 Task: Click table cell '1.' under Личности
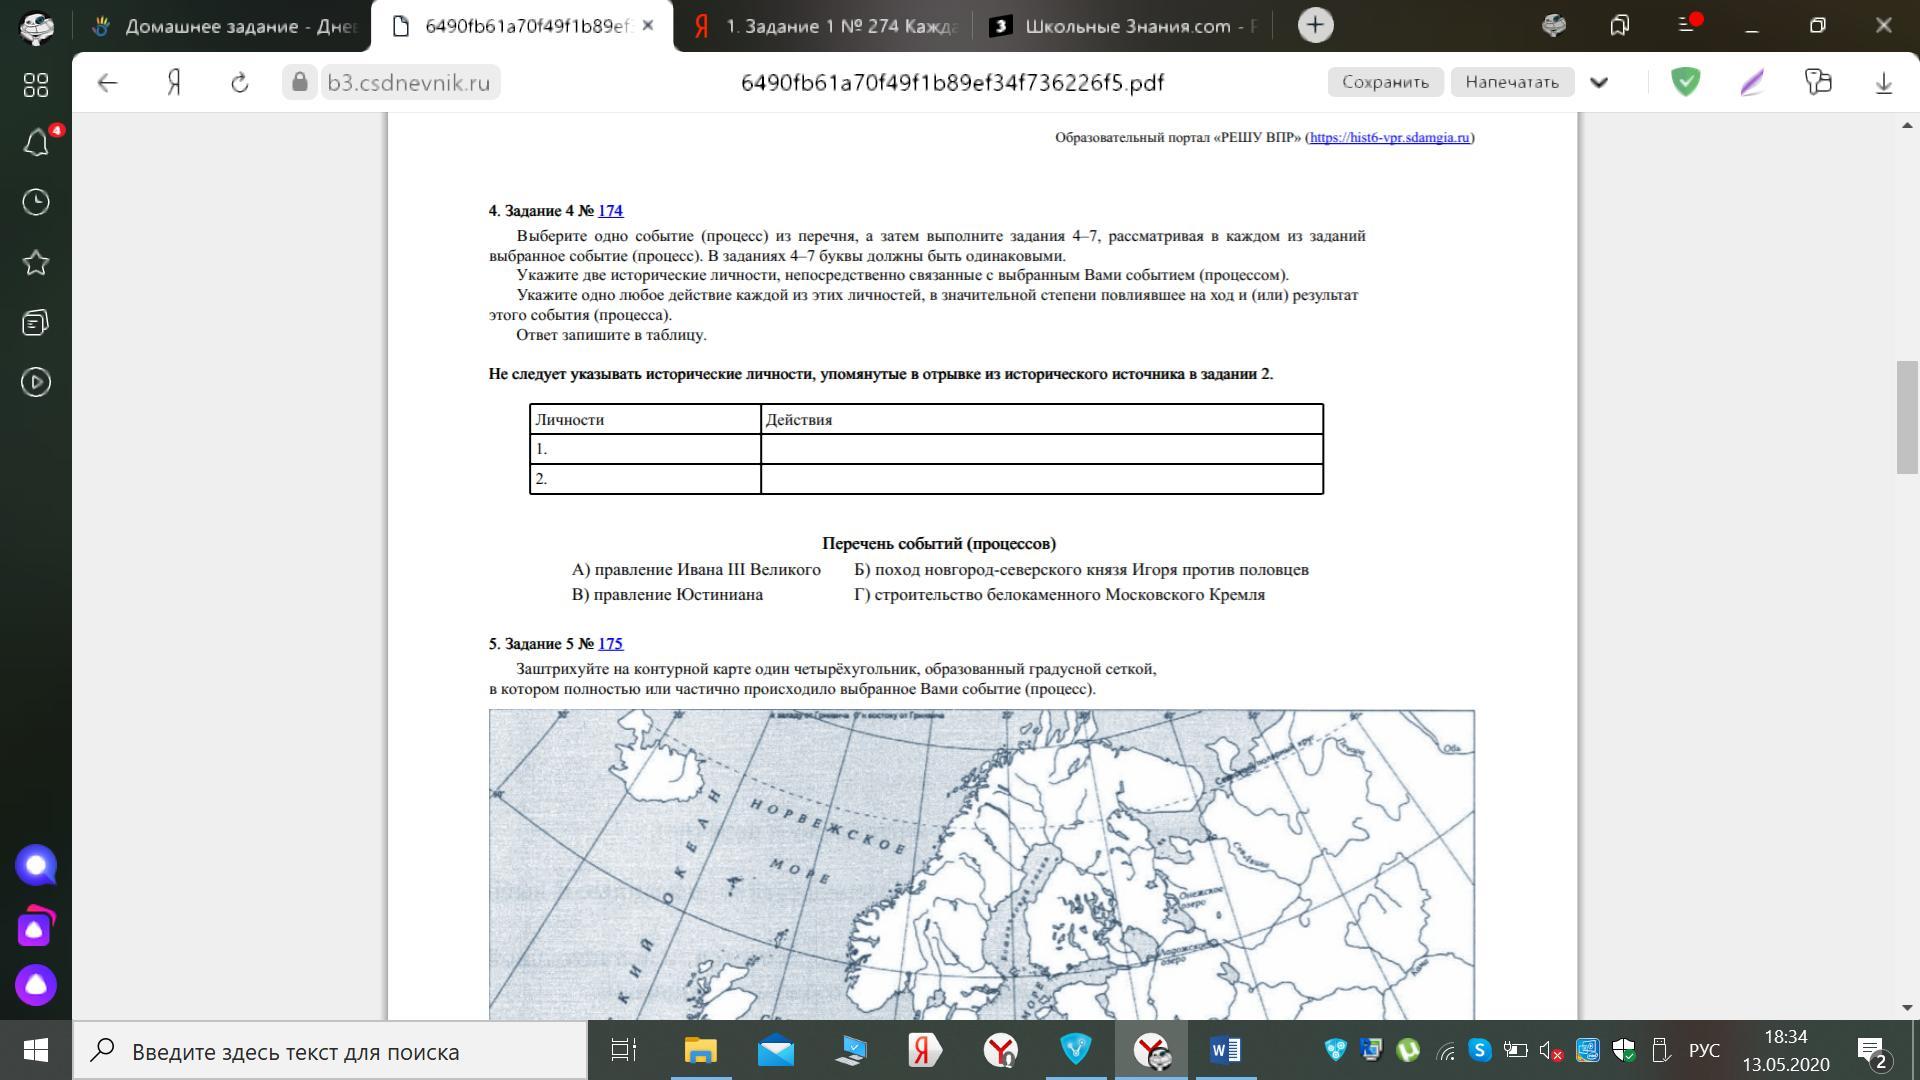pos(645,449)
